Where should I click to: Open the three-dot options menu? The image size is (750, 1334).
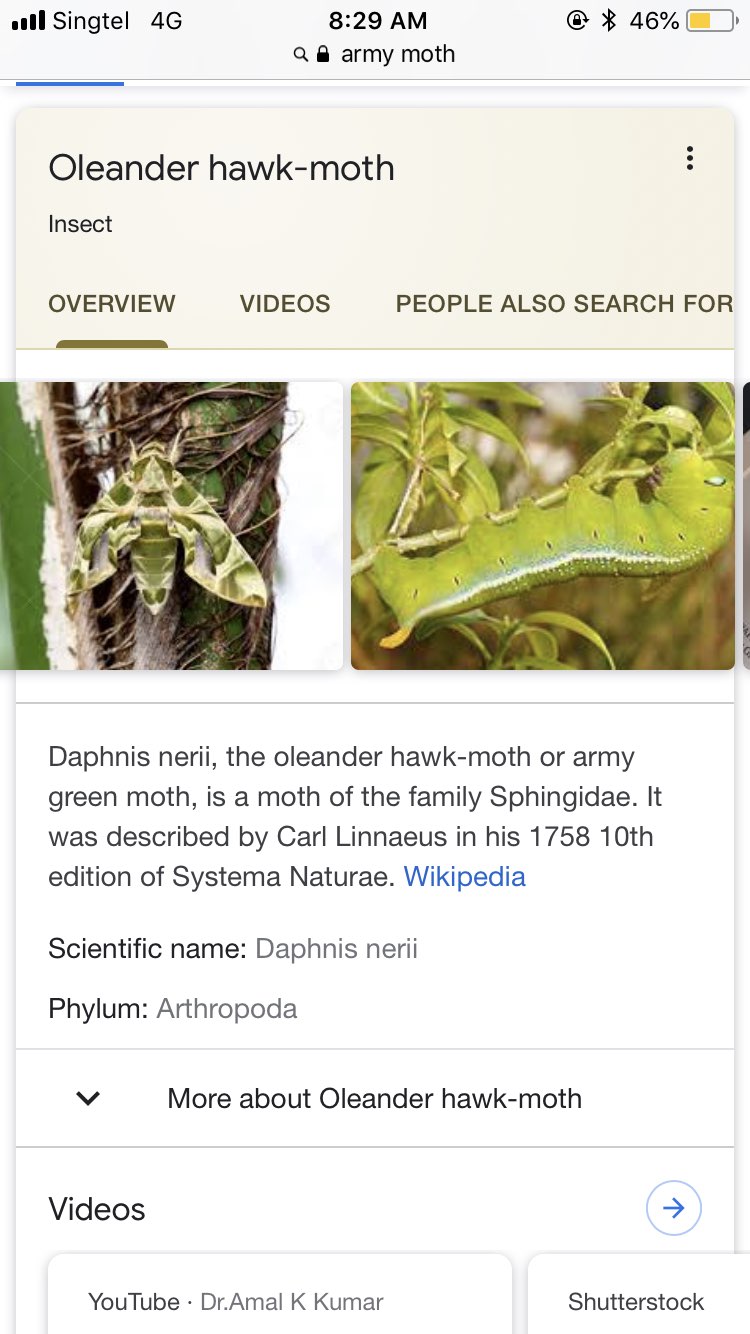point(689,159)
